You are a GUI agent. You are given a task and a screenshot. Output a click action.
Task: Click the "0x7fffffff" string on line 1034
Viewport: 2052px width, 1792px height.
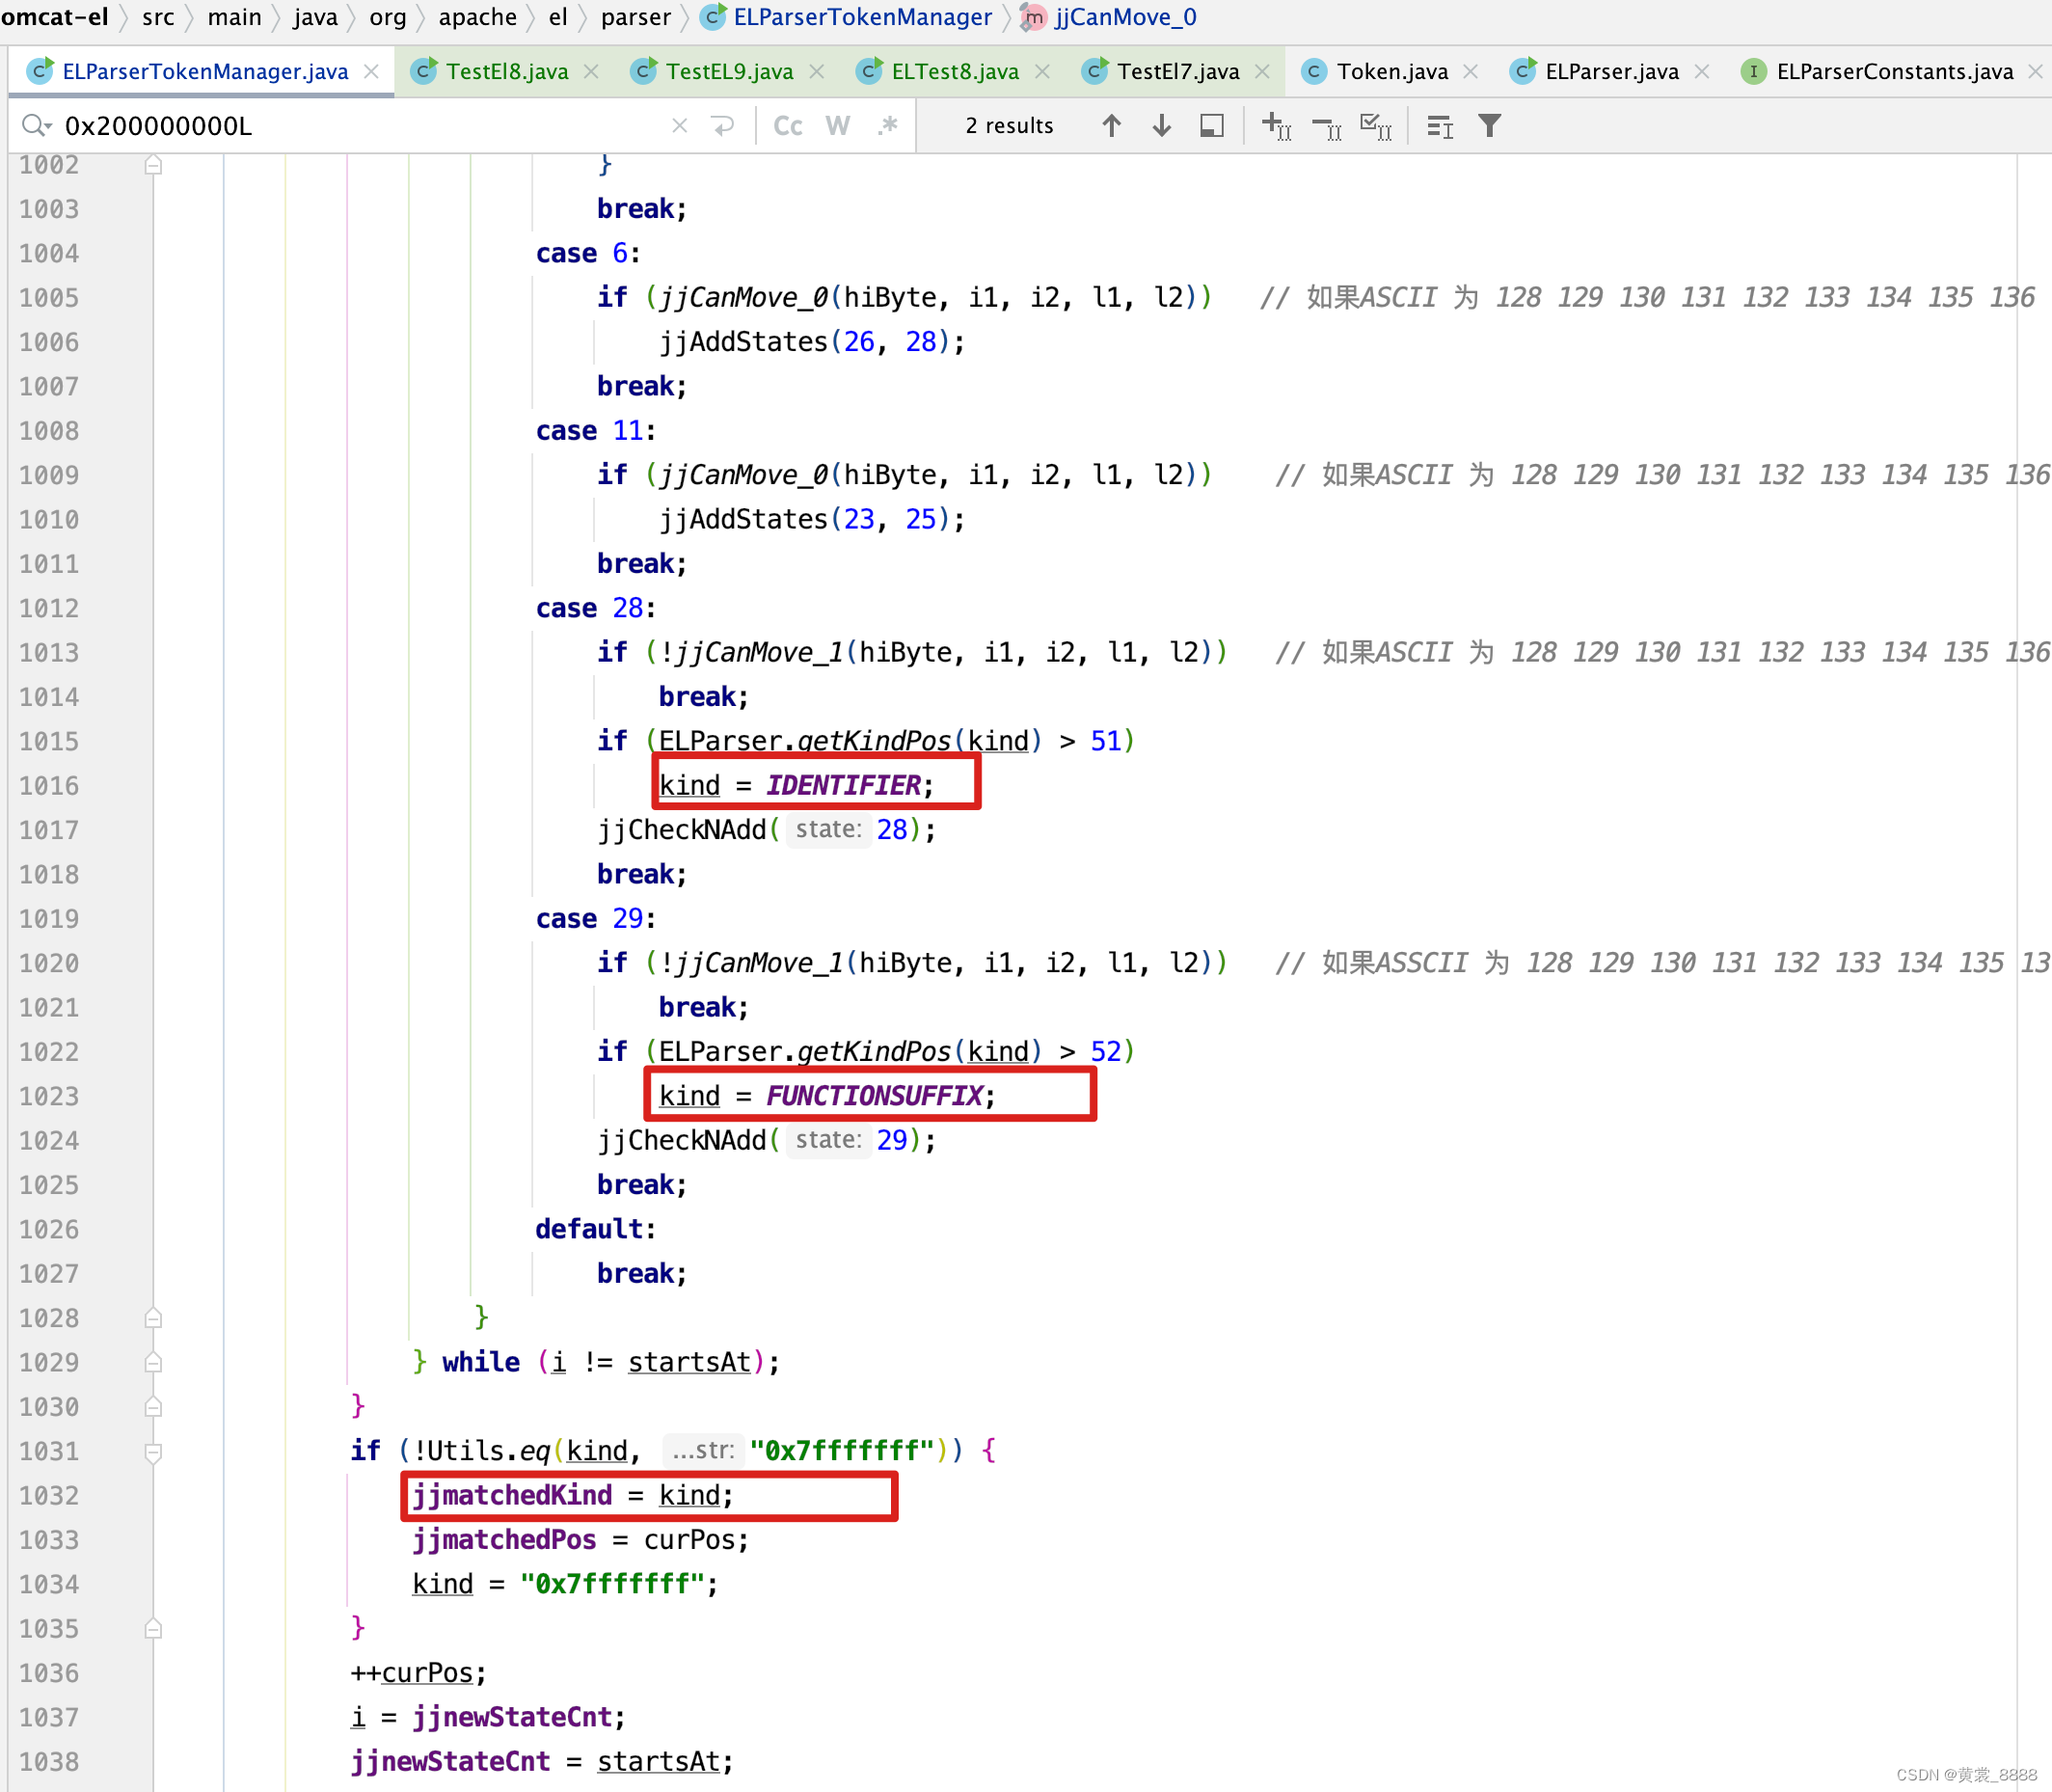[613, 1584]
